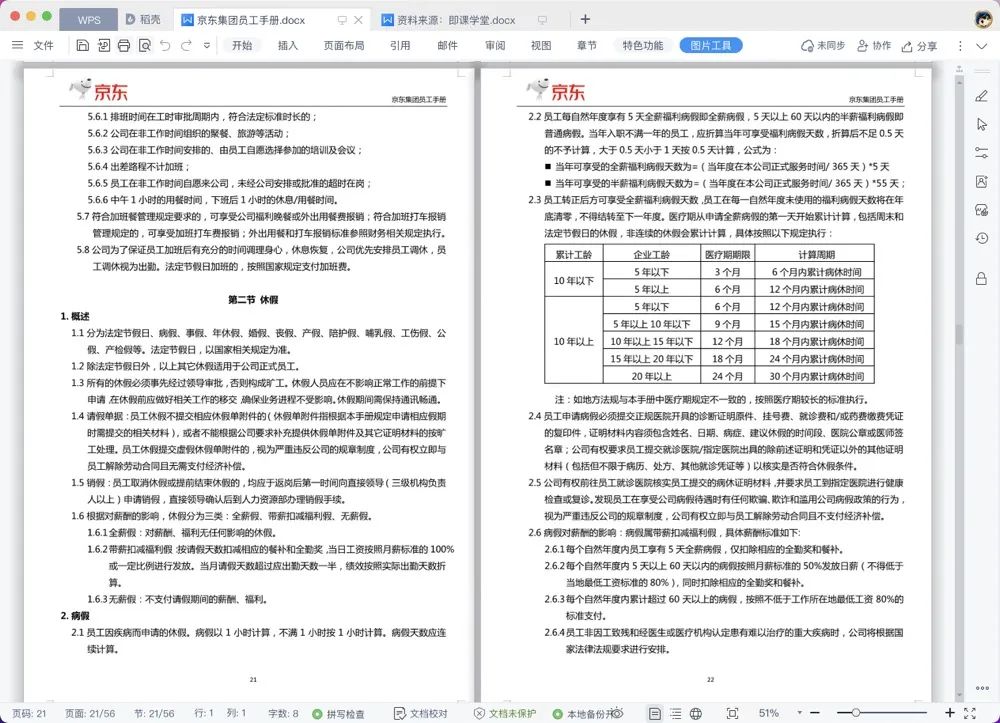Open the 章节 ribbon tab
This screenshot has height=723, width=1000.
pos(587,45)
